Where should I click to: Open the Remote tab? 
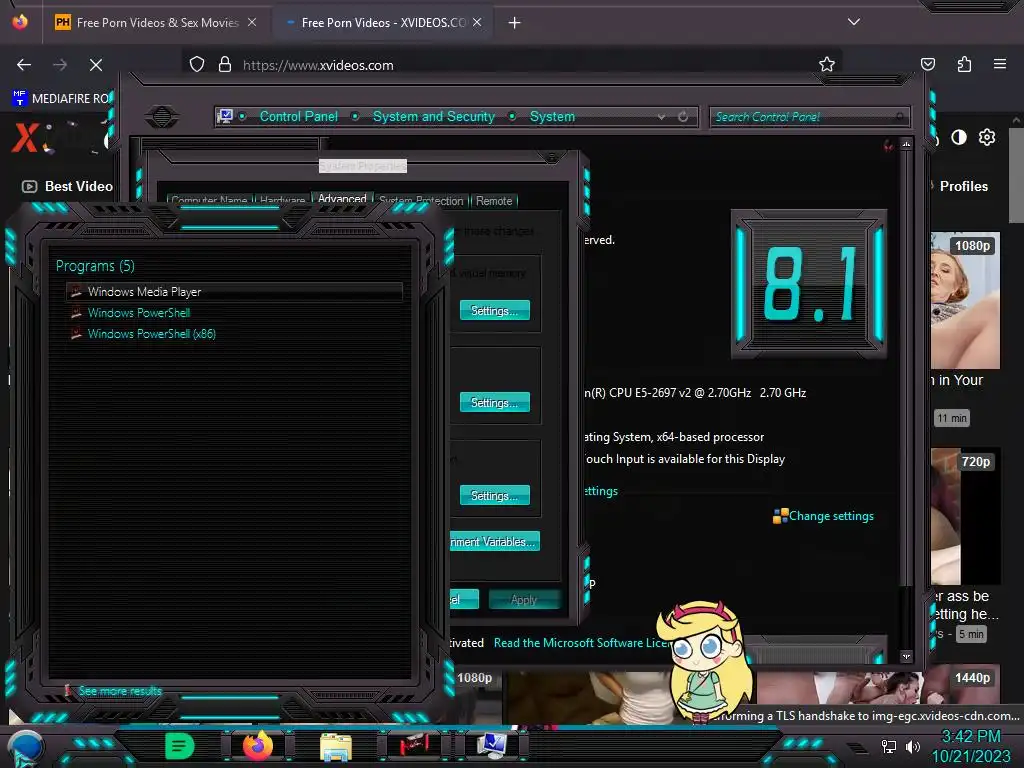(494, 200)
